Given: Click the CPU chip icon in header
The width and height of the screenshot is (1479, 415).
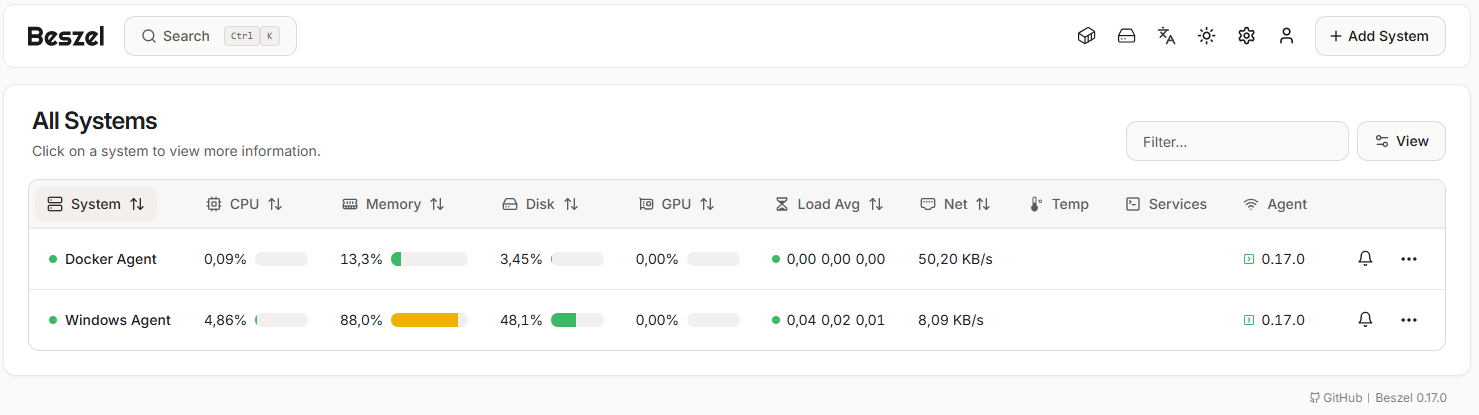Looking at the screenshot, I should tap(214, 204).
